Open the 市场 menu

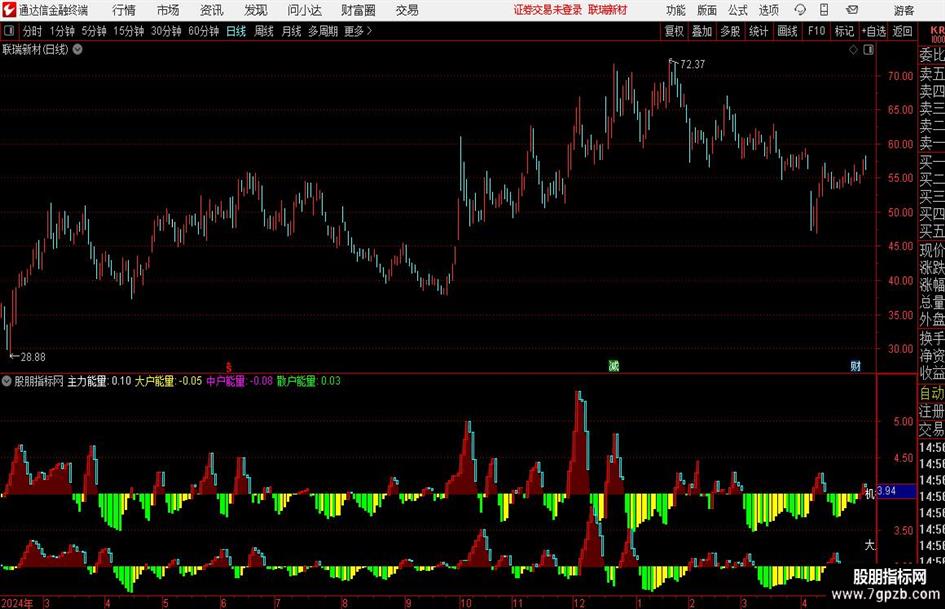(168, 10)
